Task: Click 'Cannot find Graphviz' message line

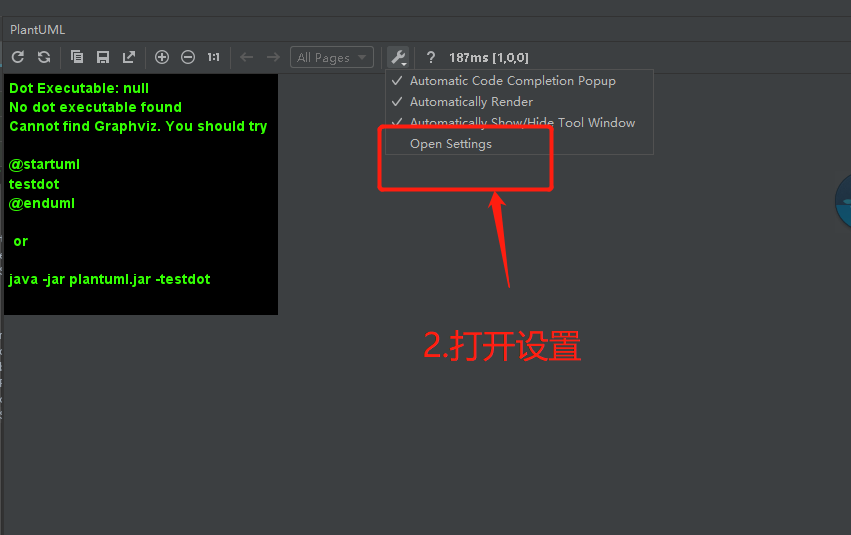Action: [138, 126]
